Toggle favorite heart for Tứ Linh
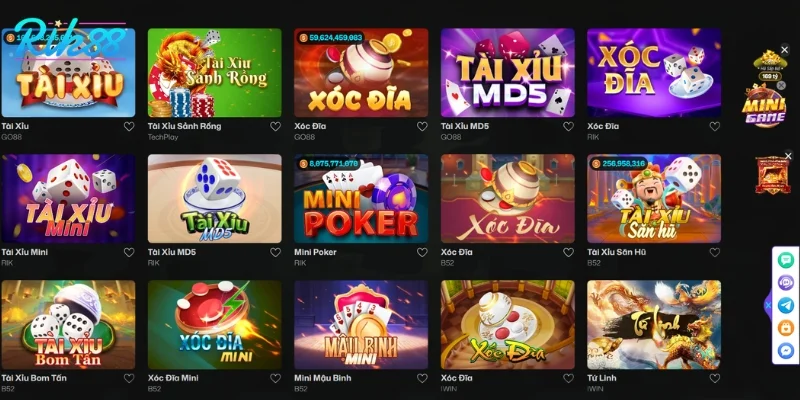 (715, 378)
